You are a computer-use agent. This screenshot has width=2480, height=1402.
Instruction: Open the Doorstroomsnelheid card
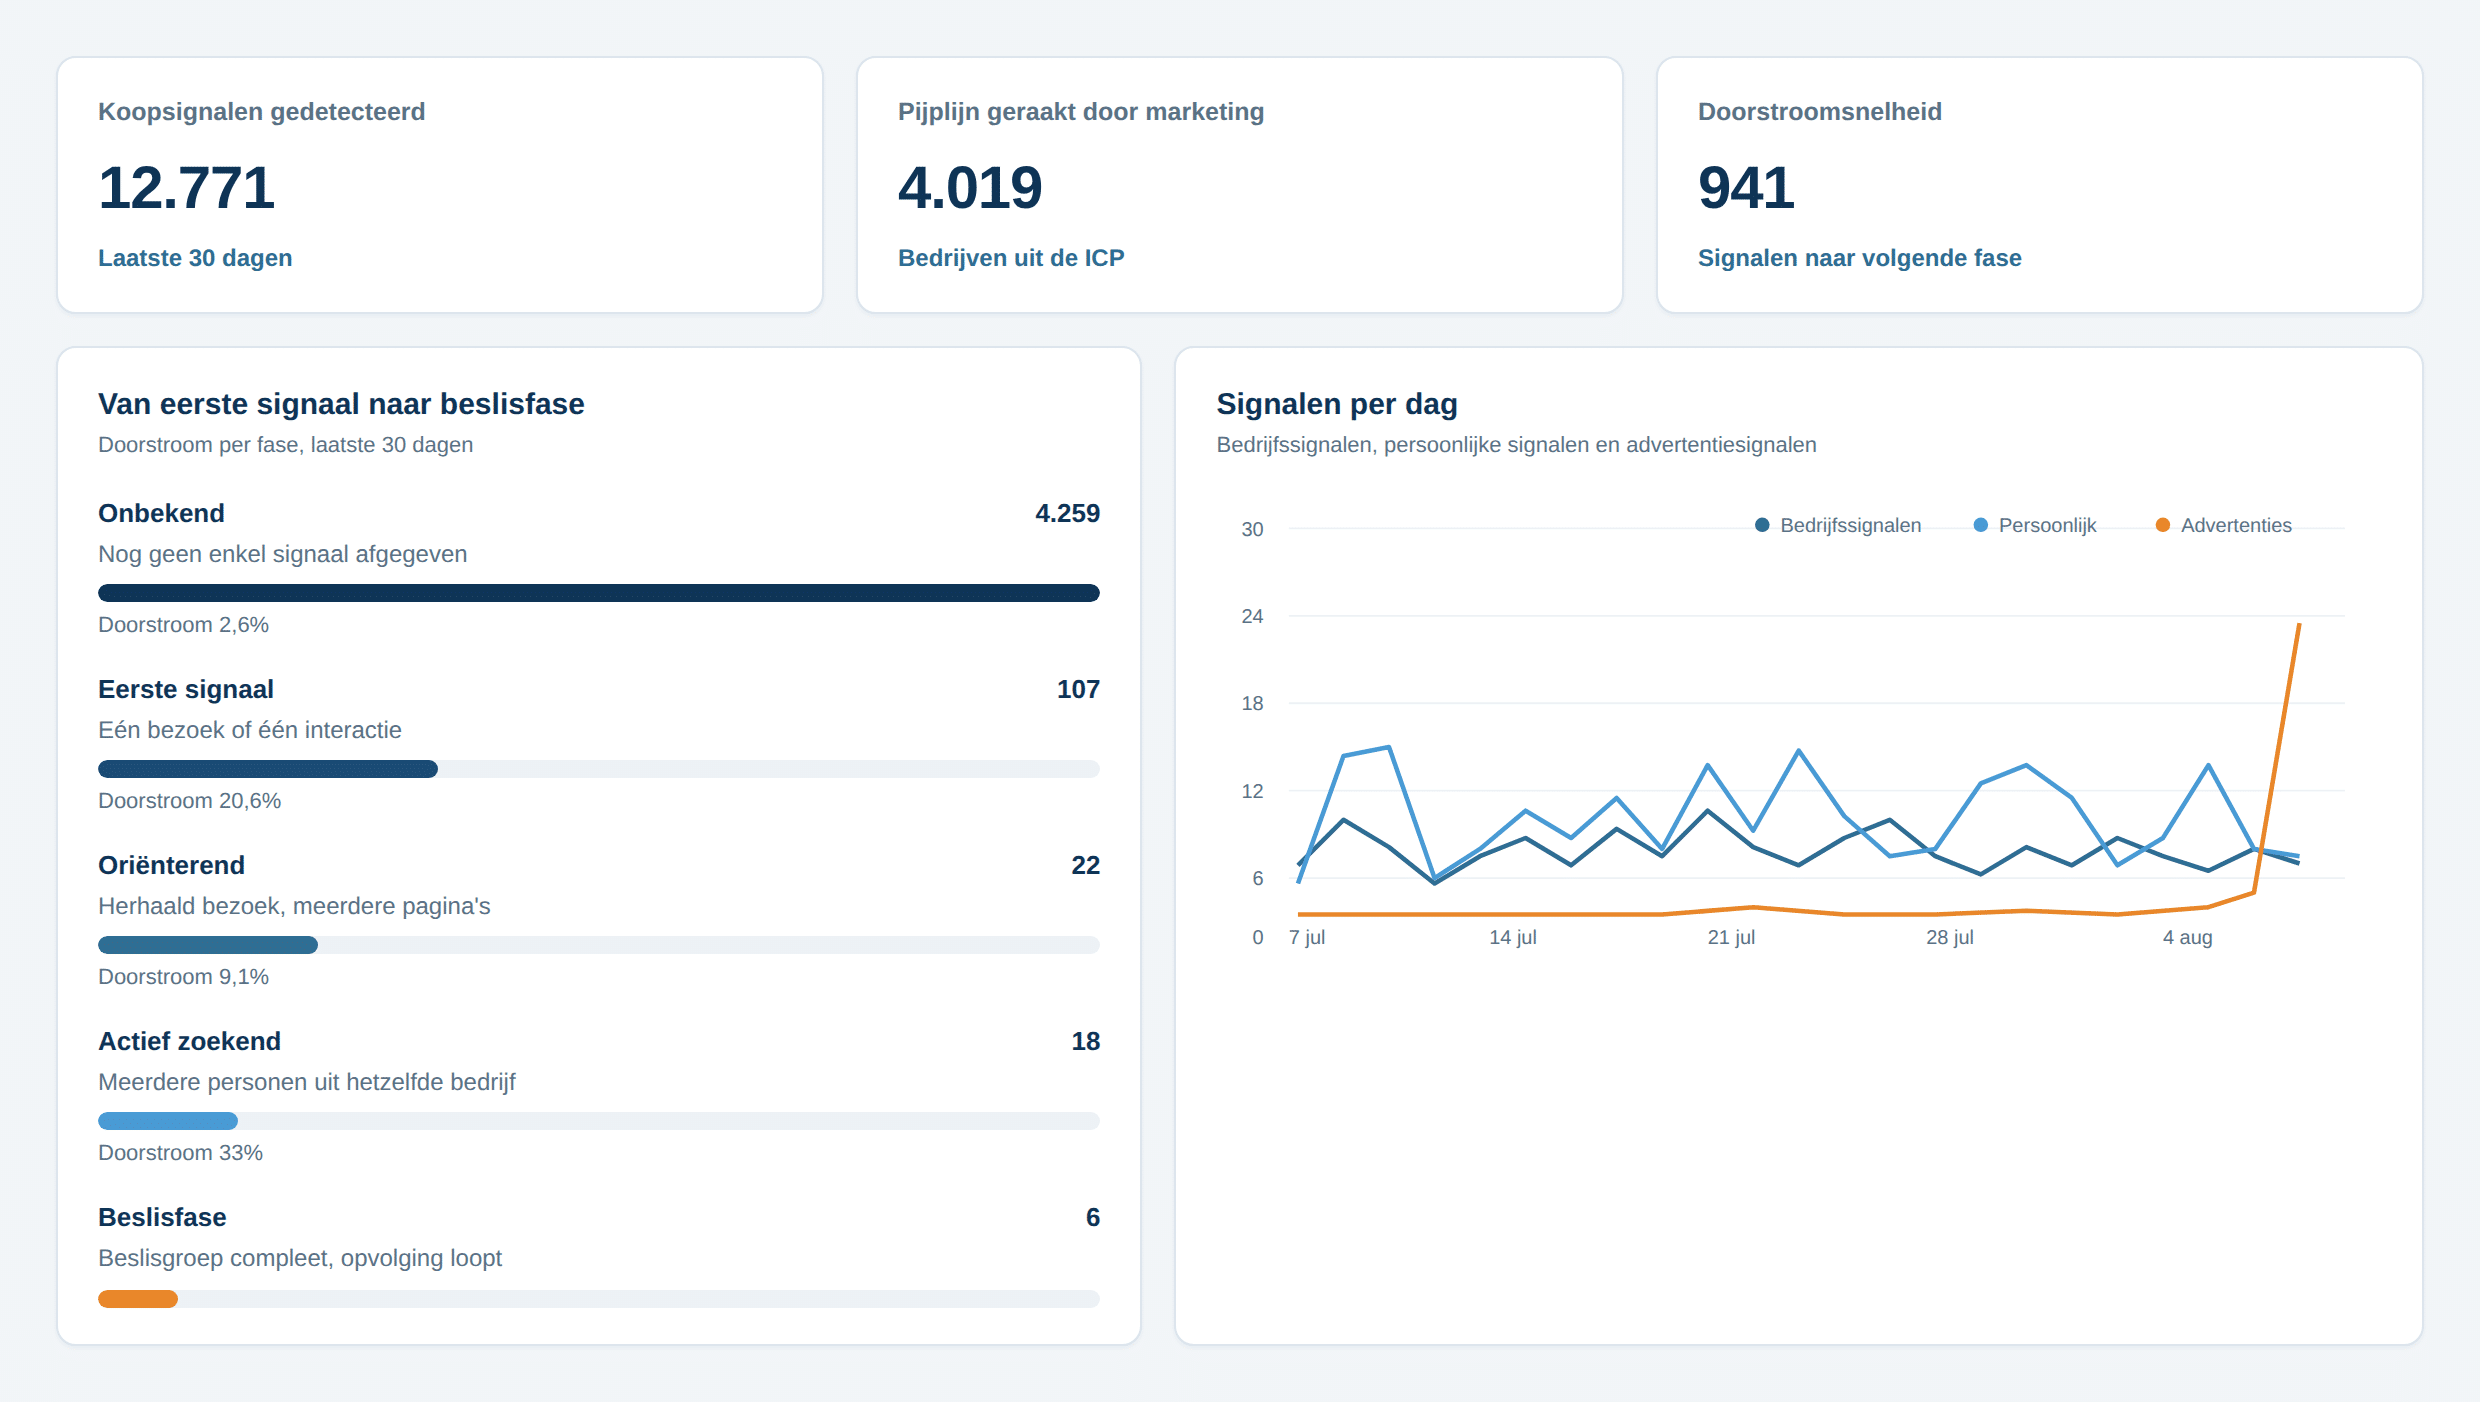click(2040, 185)
